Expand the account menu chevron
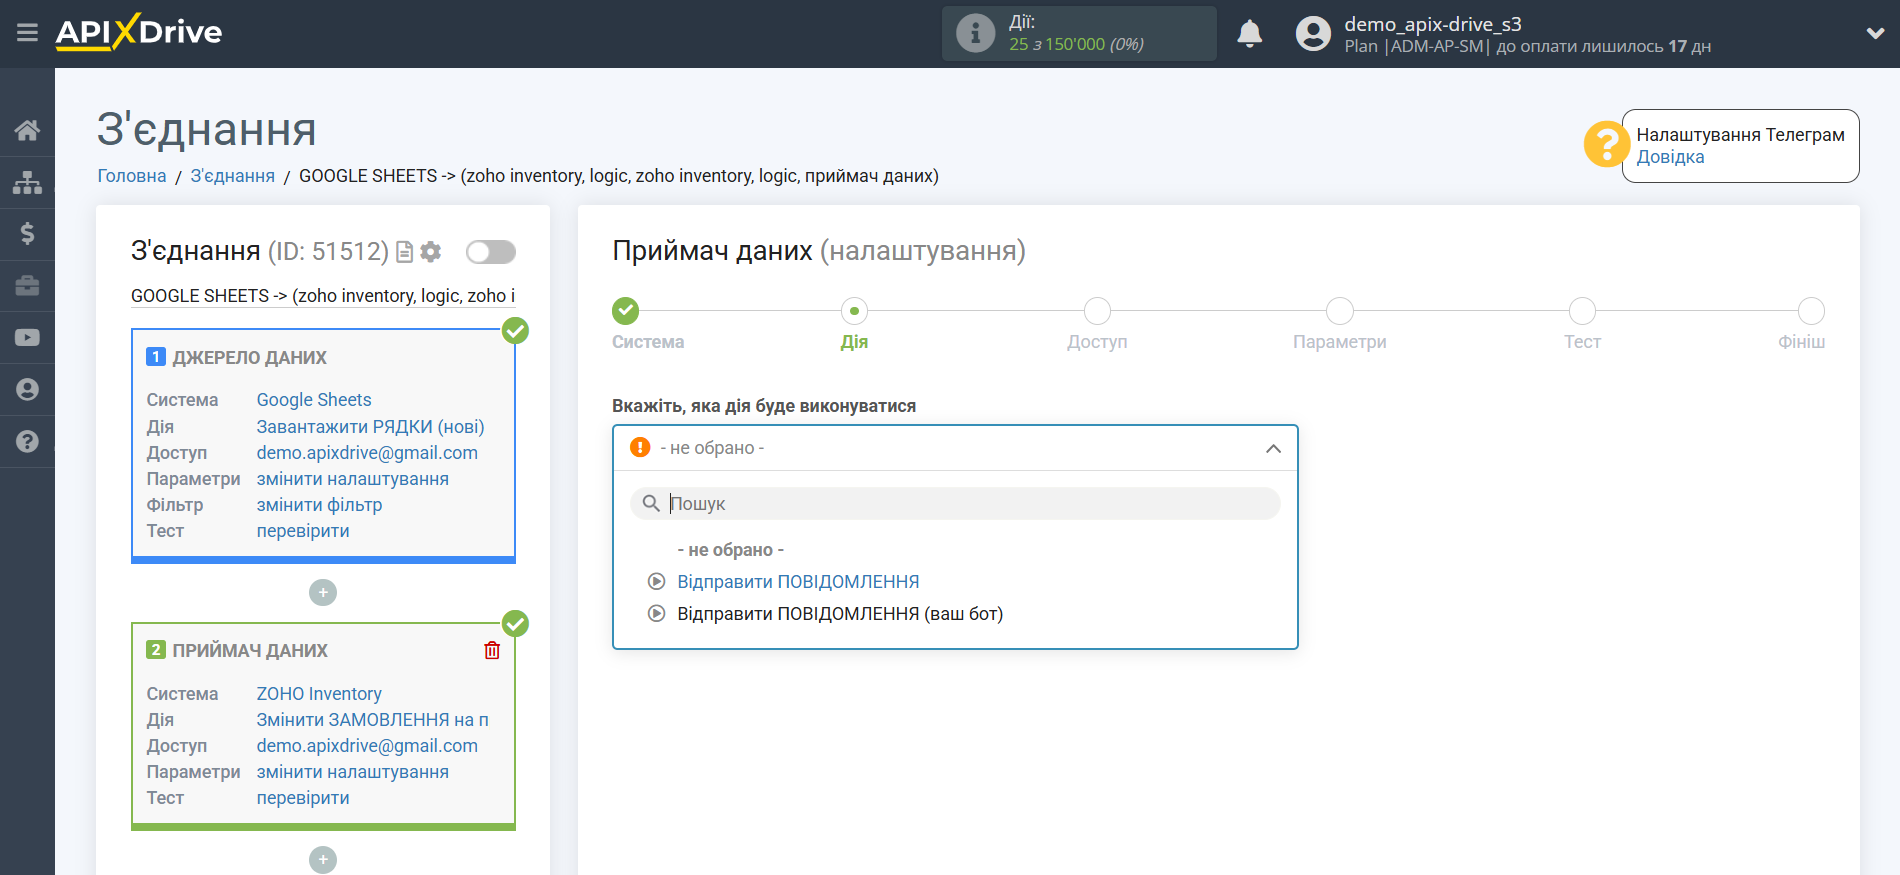Image resolution: width=1900 pixels, height=875 pixels. [1875, 33]
